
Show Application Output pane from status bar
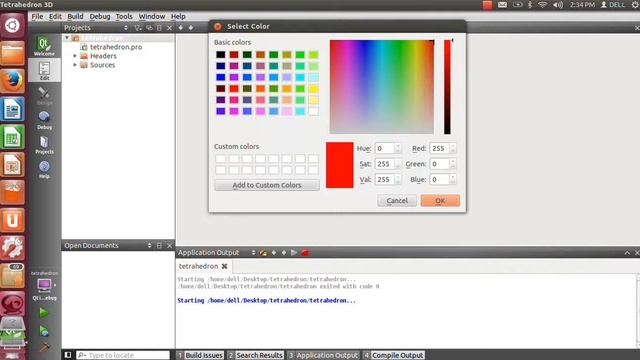pos(323,355)
